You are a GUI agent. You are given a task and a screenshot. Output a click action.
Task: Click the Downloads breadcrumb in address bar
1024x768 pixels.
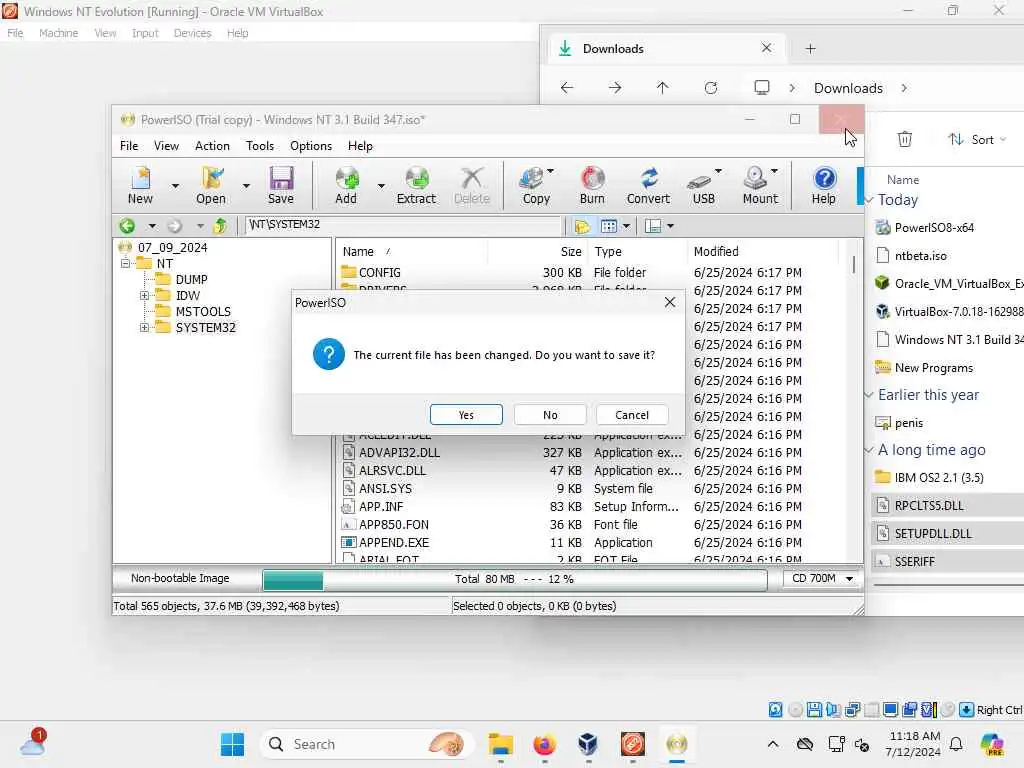pyautogui.click(x=848, y=88)
